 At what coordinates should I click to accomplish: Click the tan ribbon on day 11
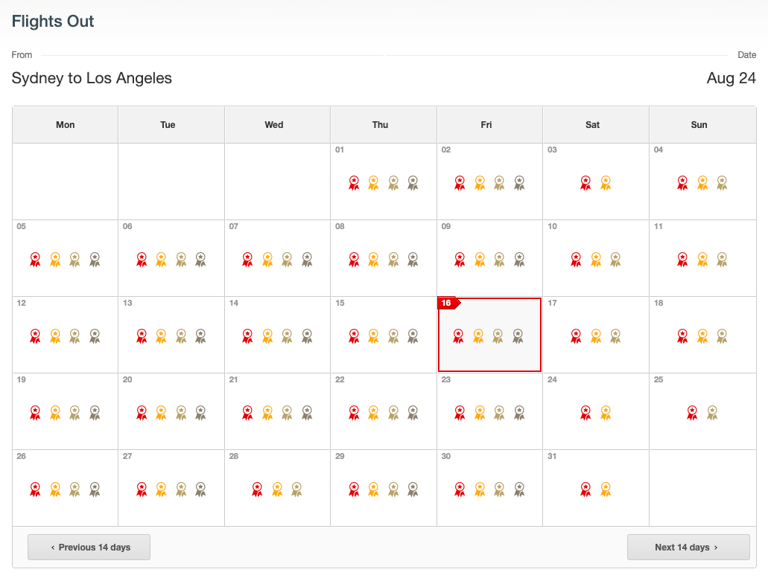(x=722, y=259)
